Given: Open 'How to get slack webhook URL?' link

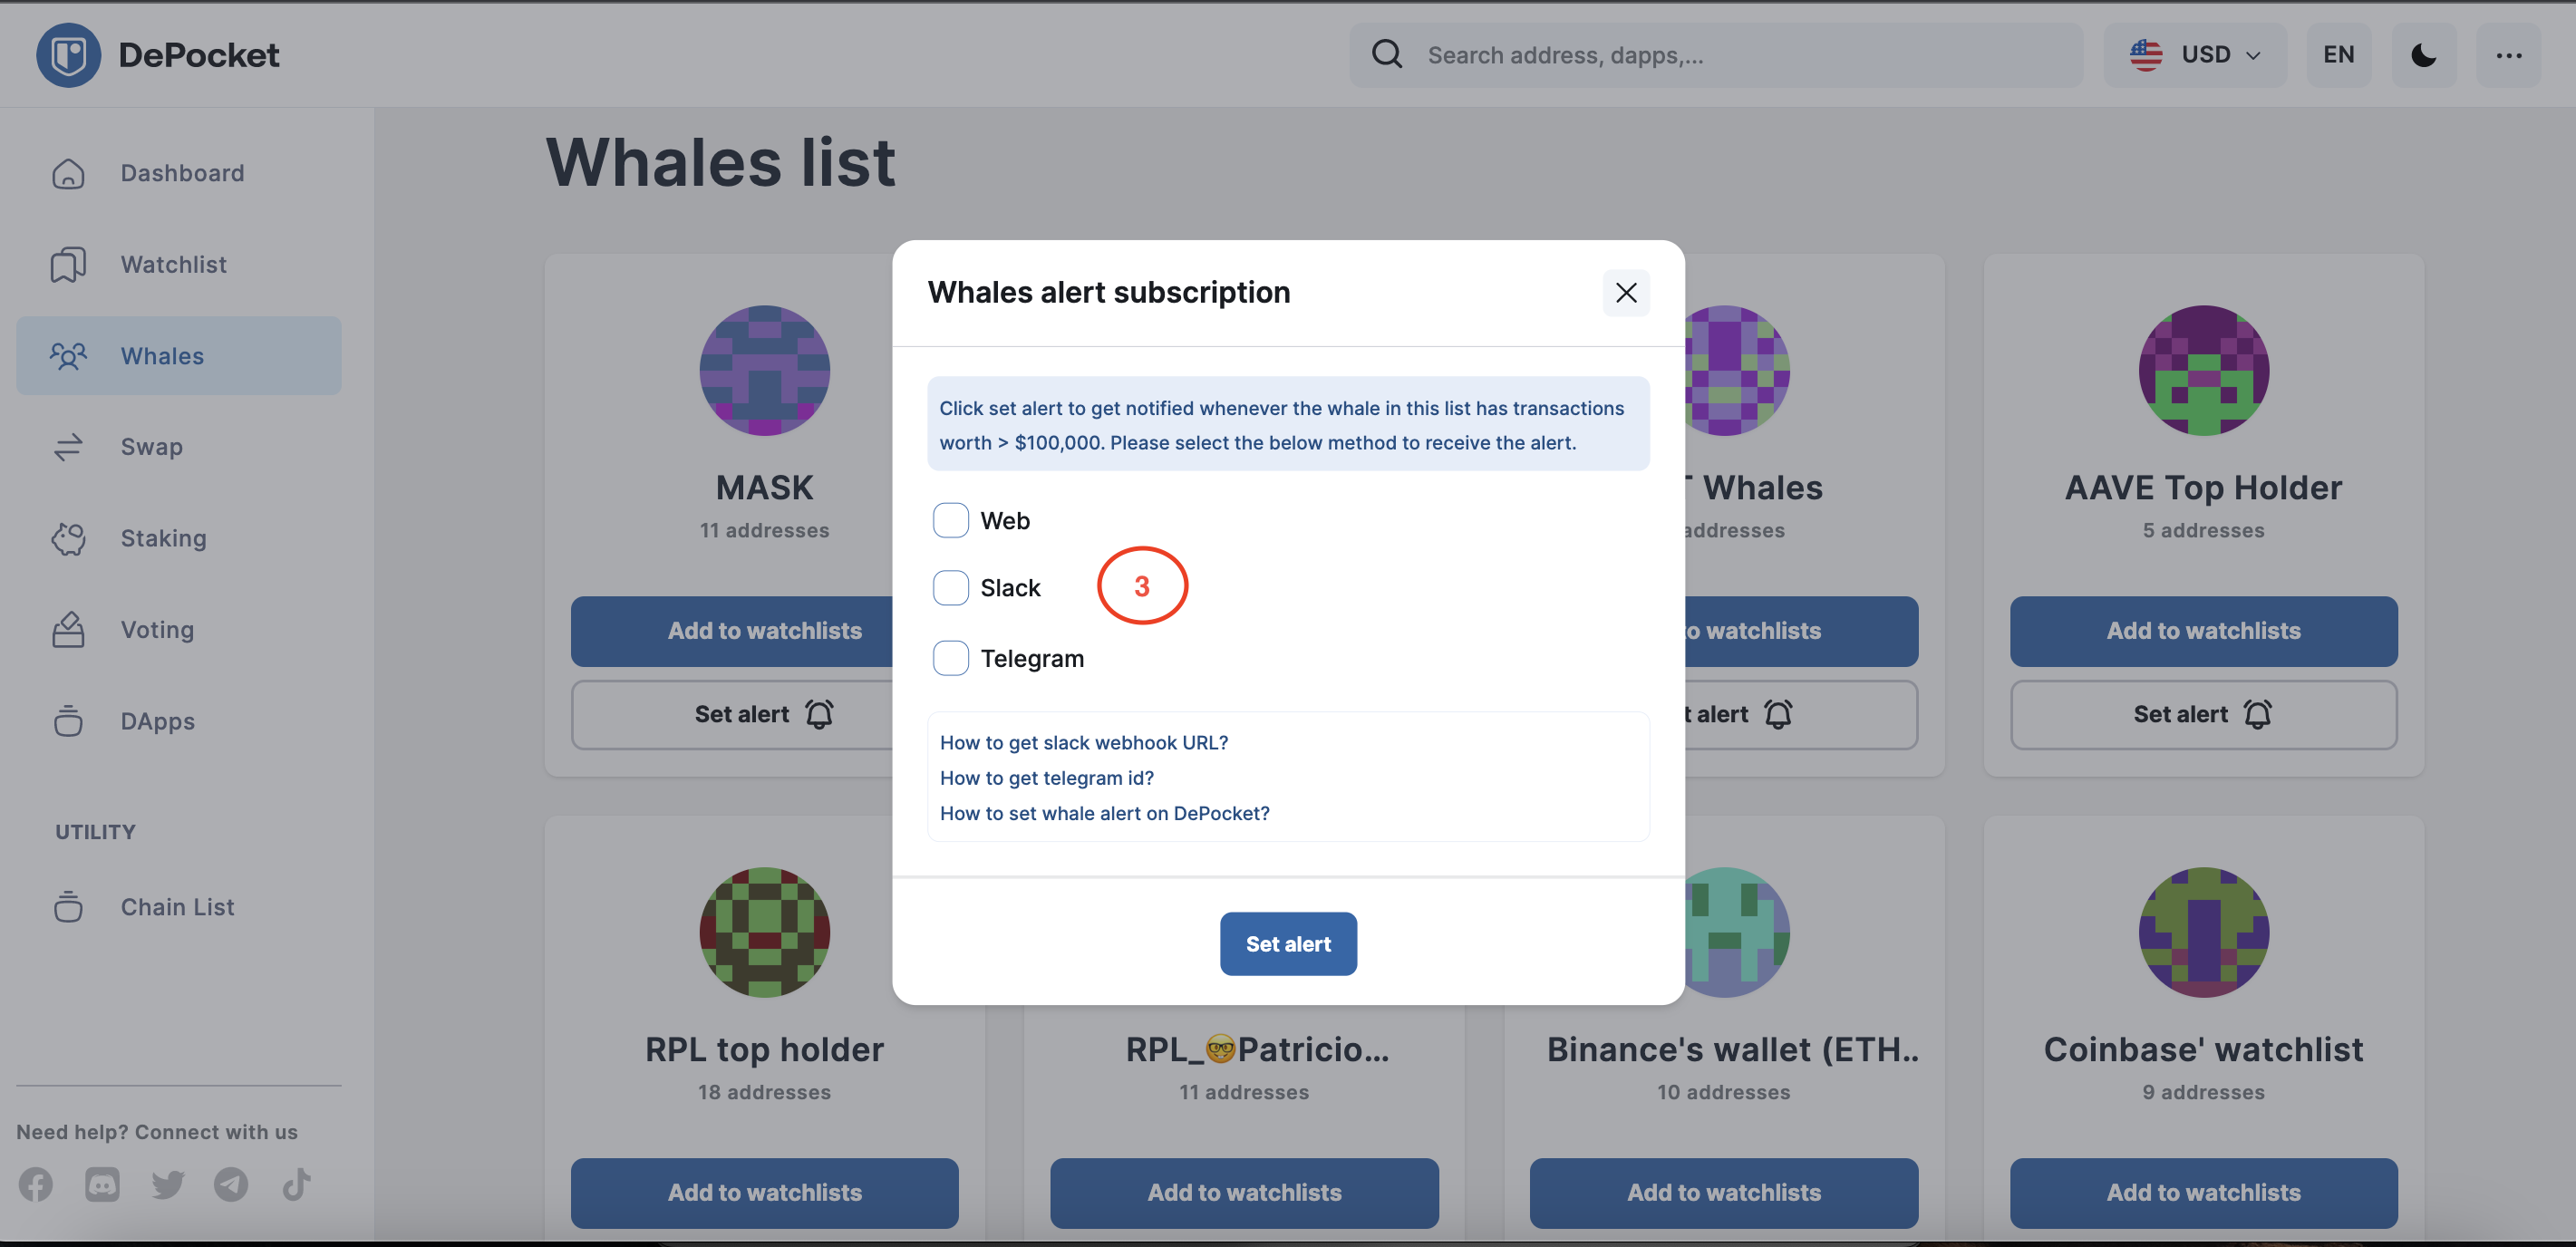Looking at the screenshot, I should click(1083, 742).
